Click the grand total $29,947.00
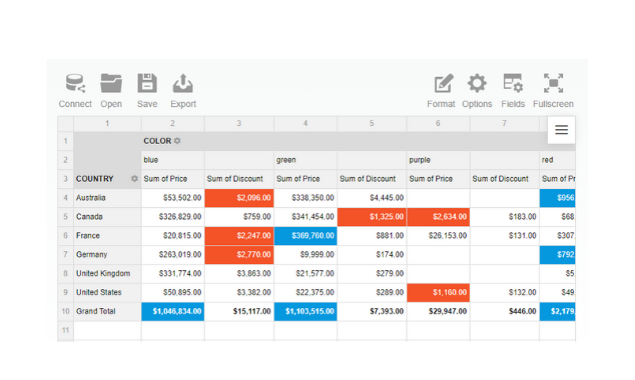Screen dimensions: 635x380 (438, 311)
